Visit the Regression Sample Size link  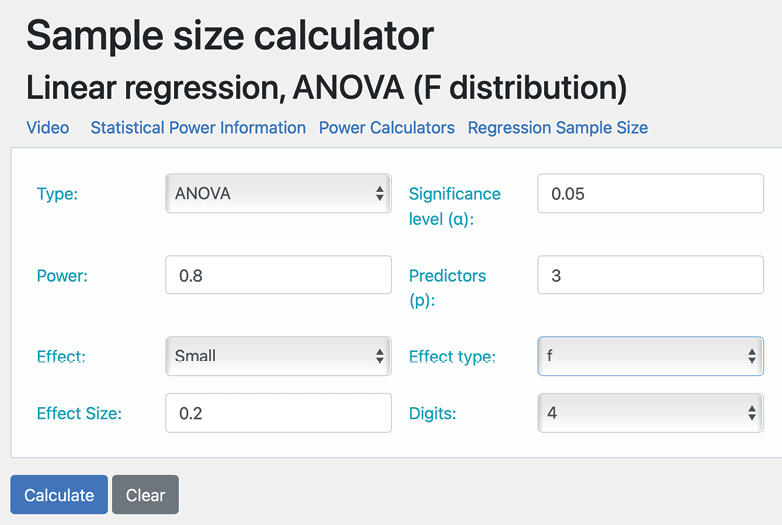(558, 128)
